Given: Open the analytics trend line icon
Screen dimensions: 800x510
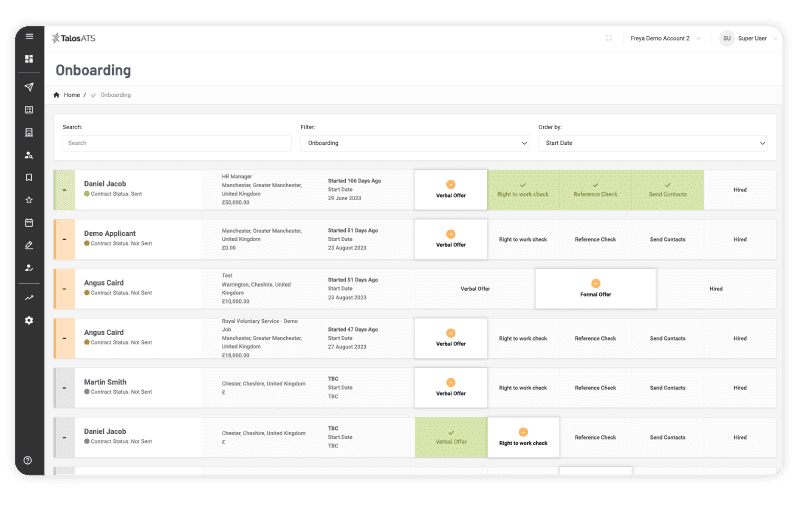Looking at the screenshot, I should (x=29, y=298).
